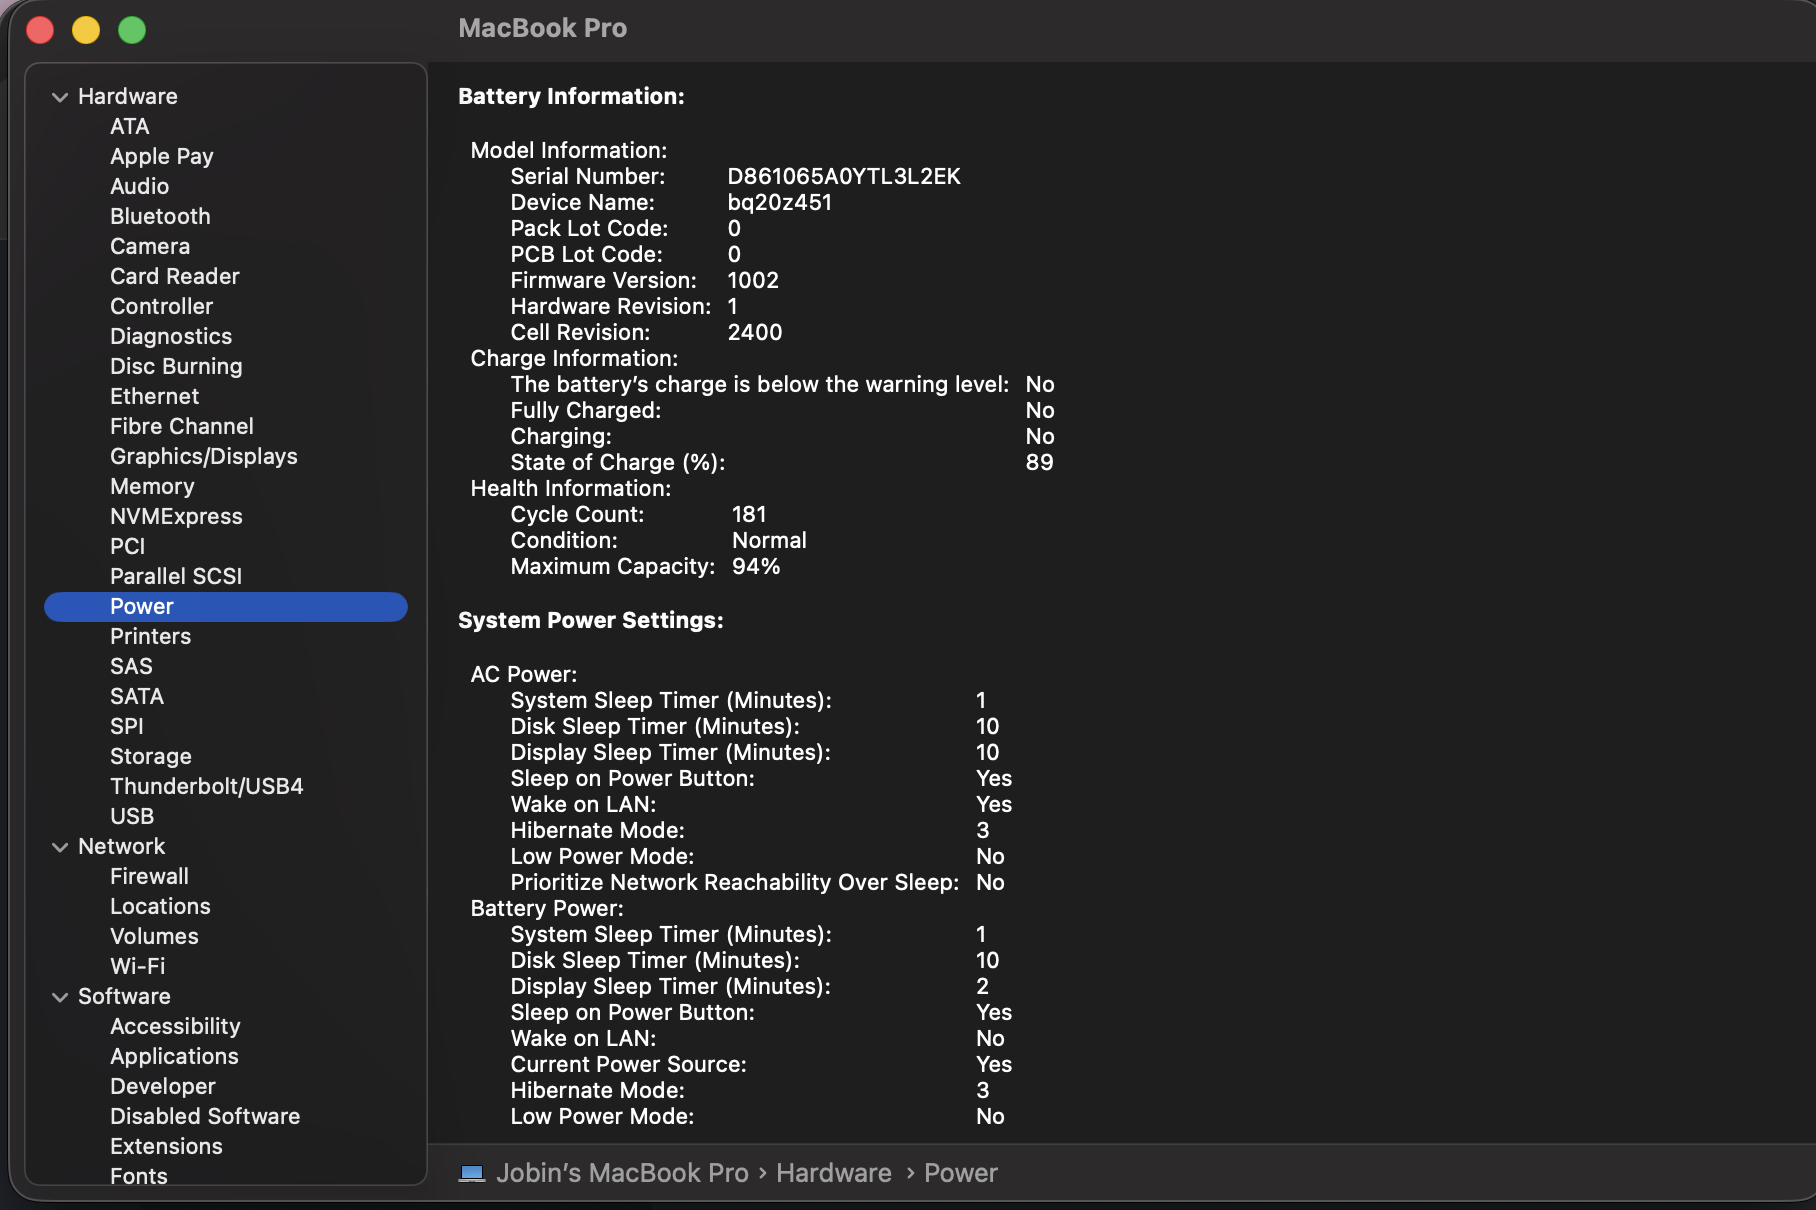The image size is (1816, 1210).
Task: Select ATA in the sidebar
Action: pos(130,126)
